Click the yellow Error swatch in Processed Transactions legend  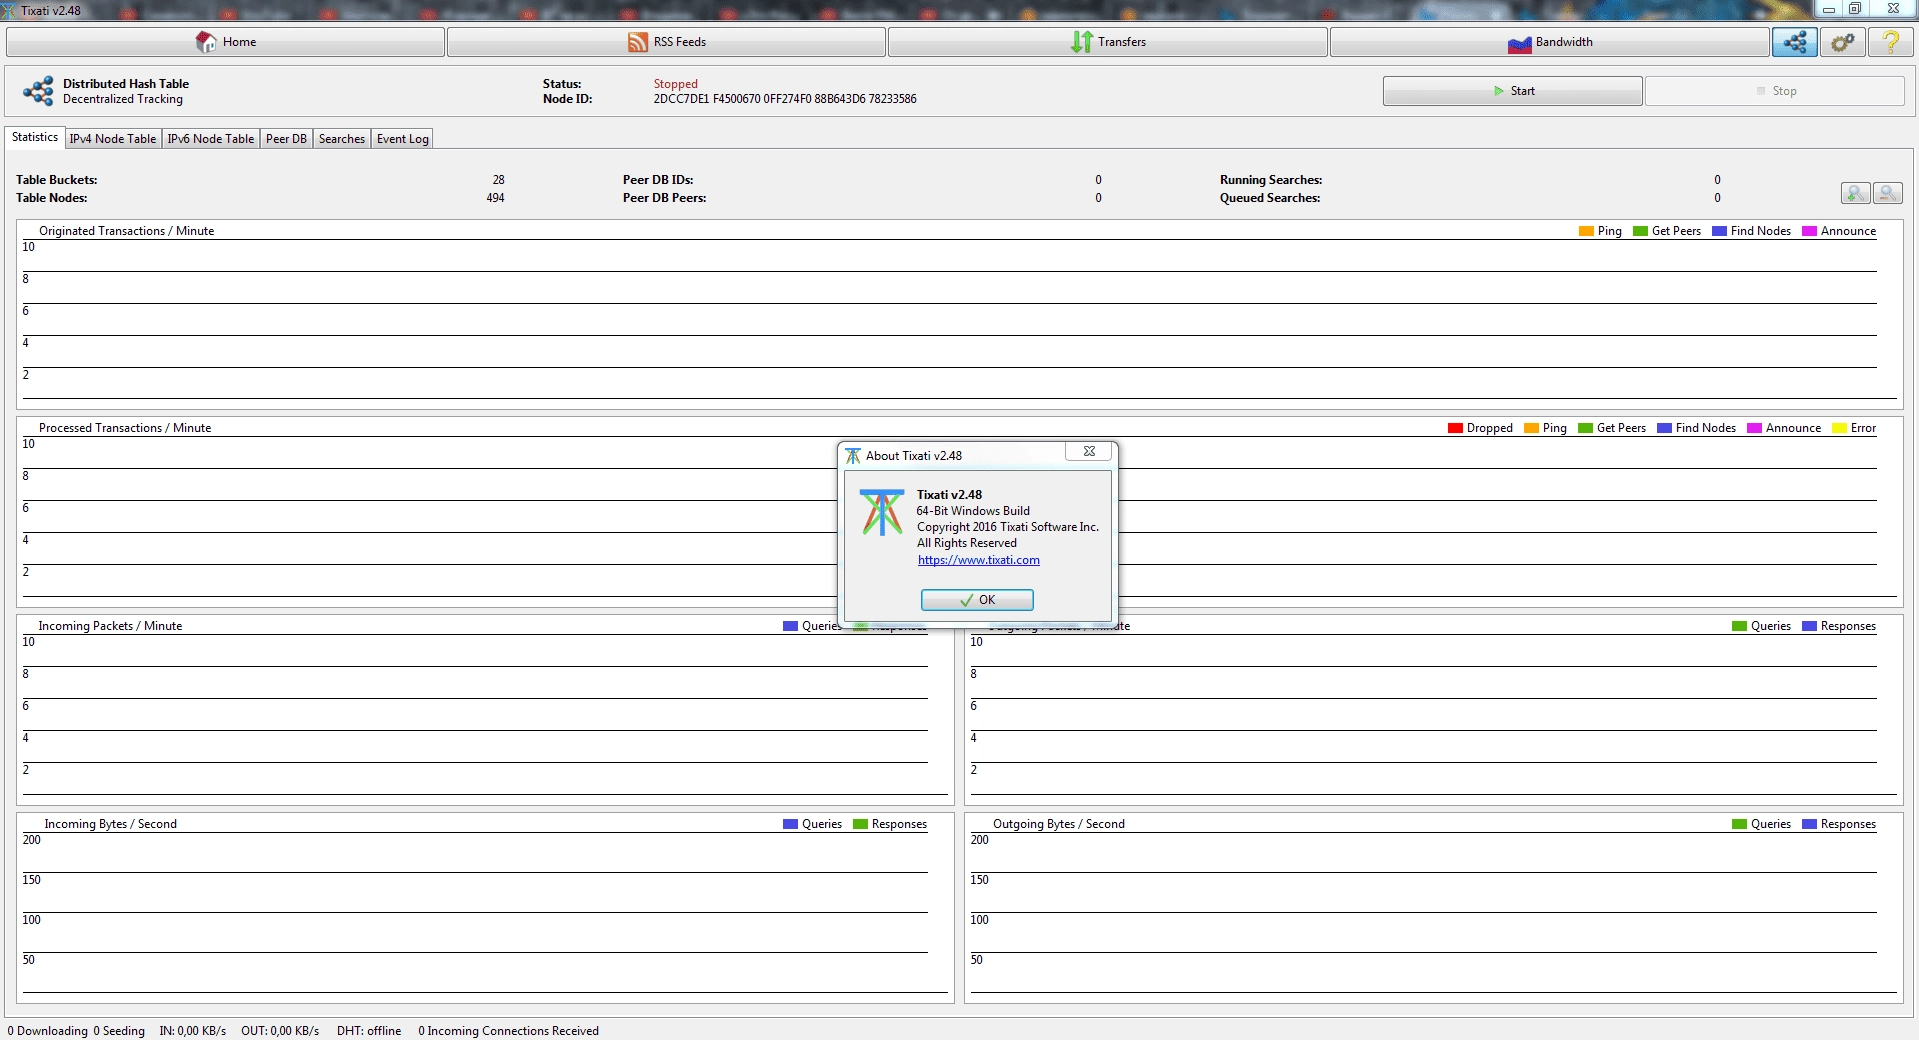pyautogui.click(x=1839, y=428)
